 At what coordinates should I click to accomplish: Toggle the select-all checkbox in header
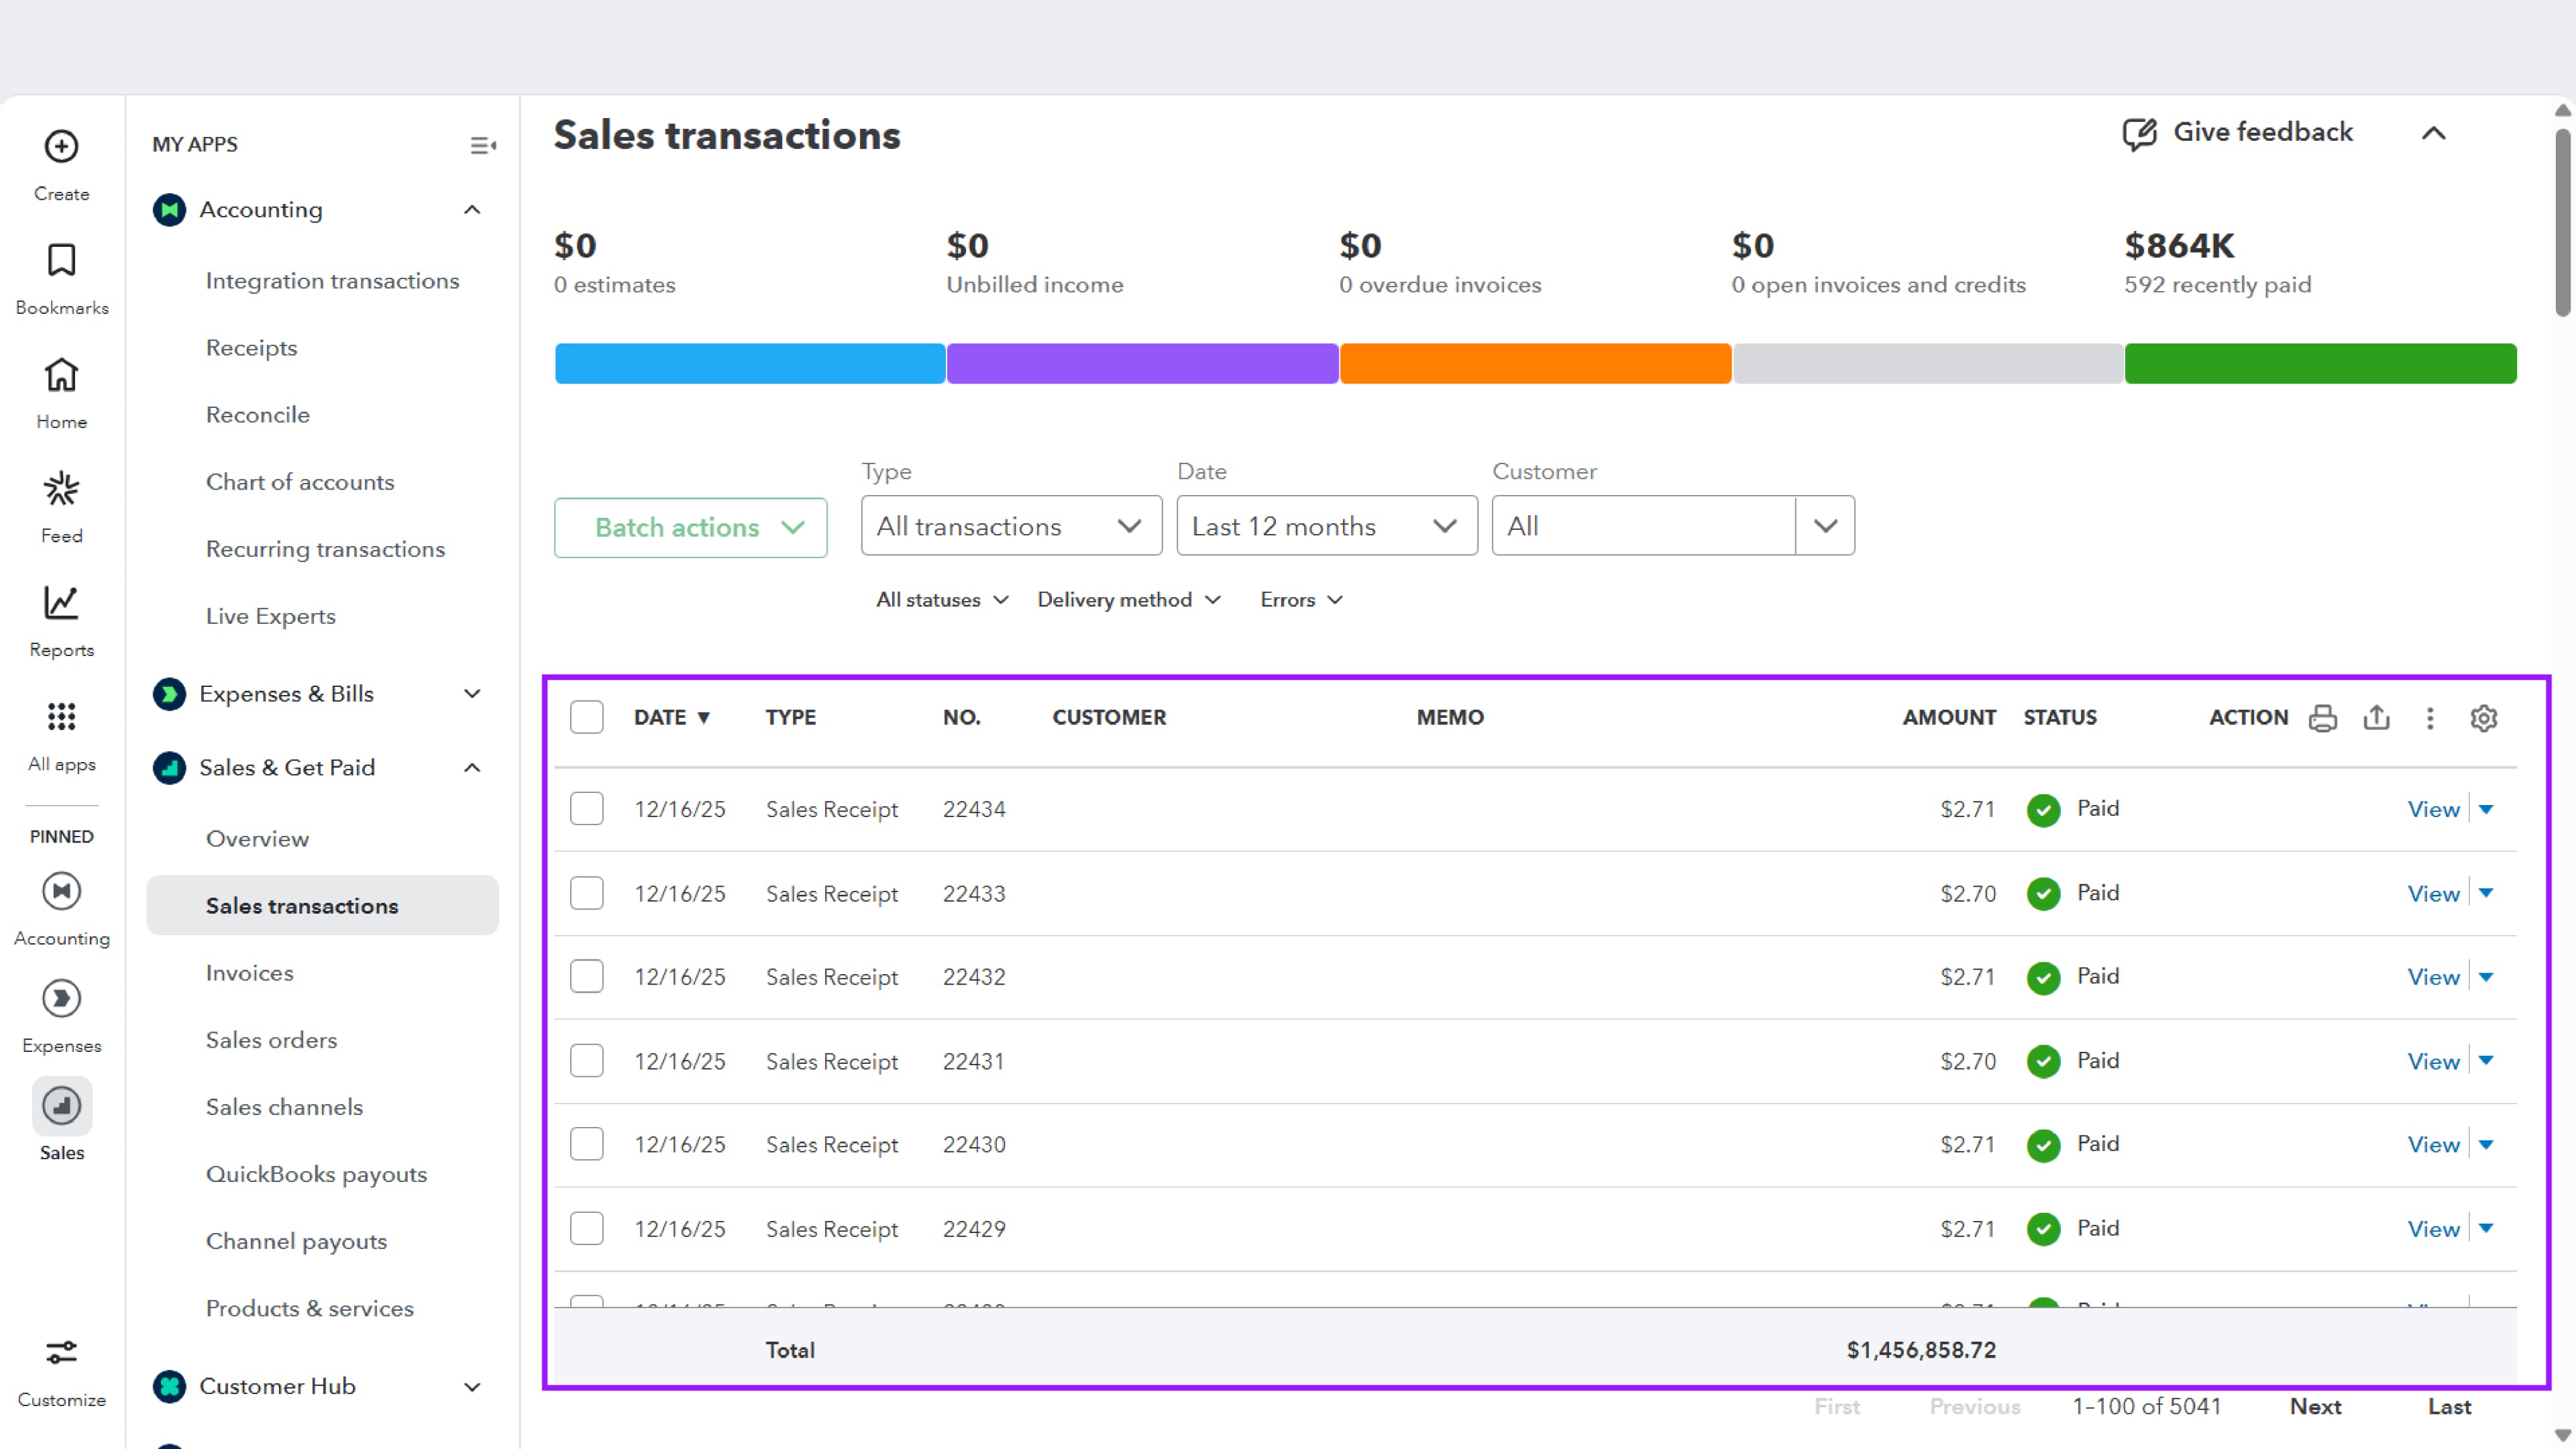[x=587, y=718]
